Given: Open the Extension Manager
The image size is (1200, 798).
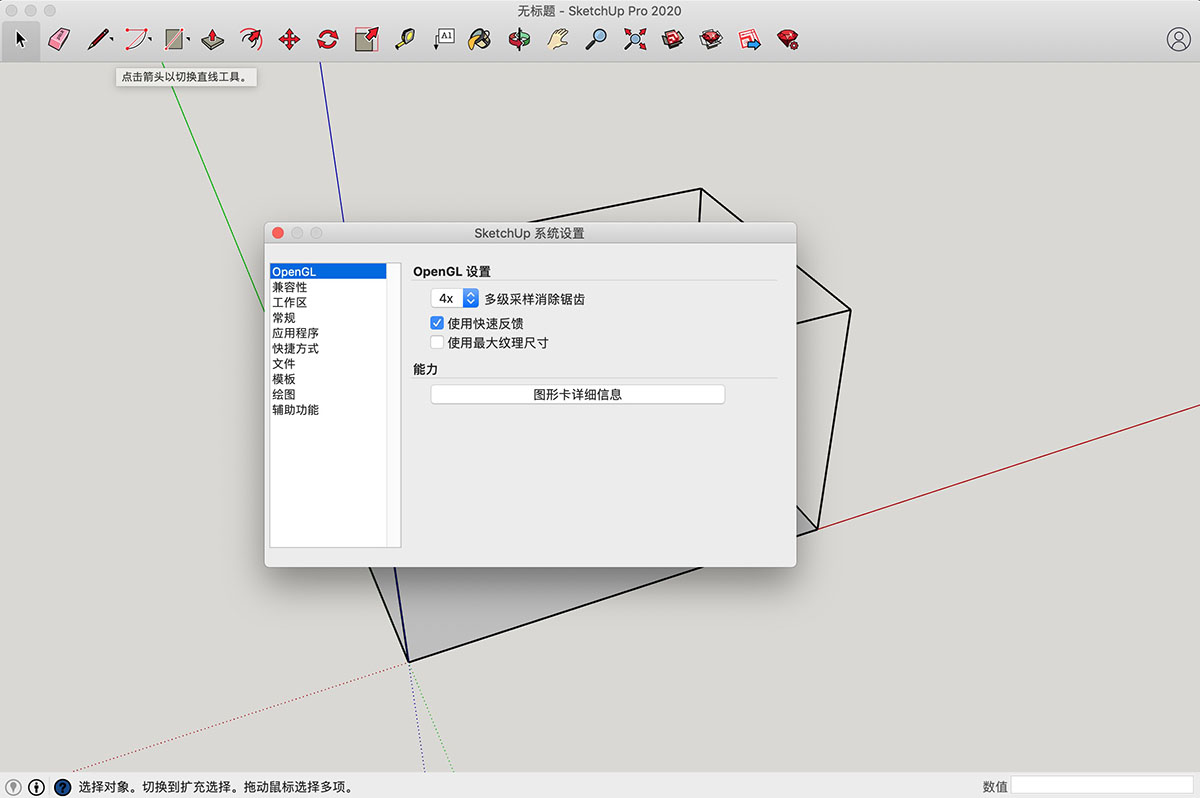Looking at the screenshot, I should click(x=788, y=40).
